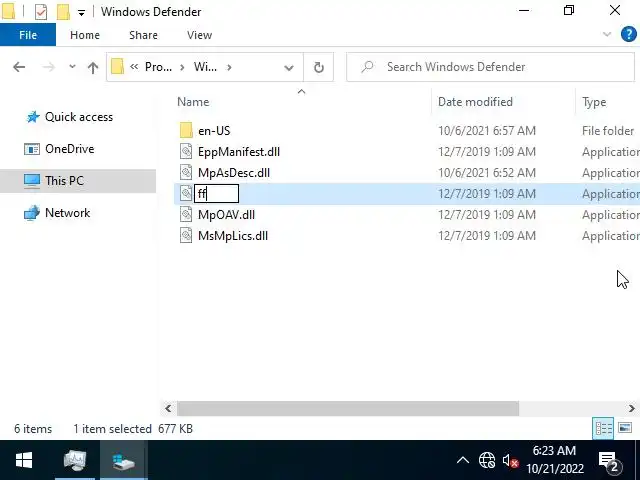Click the MpOAV.dll file icon
Screen dimensions: 640x480
[x=186, y=215]
